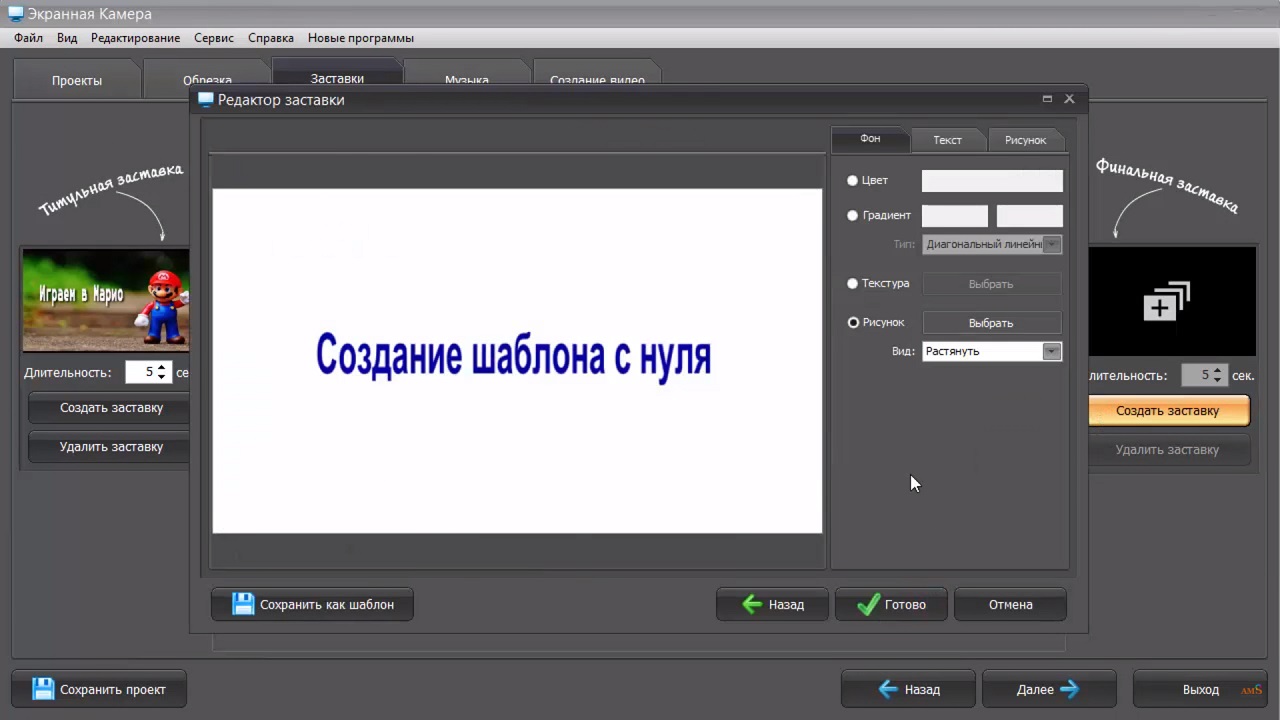
Task: Select the Цвет radio button
Action: tap(853, 181)
